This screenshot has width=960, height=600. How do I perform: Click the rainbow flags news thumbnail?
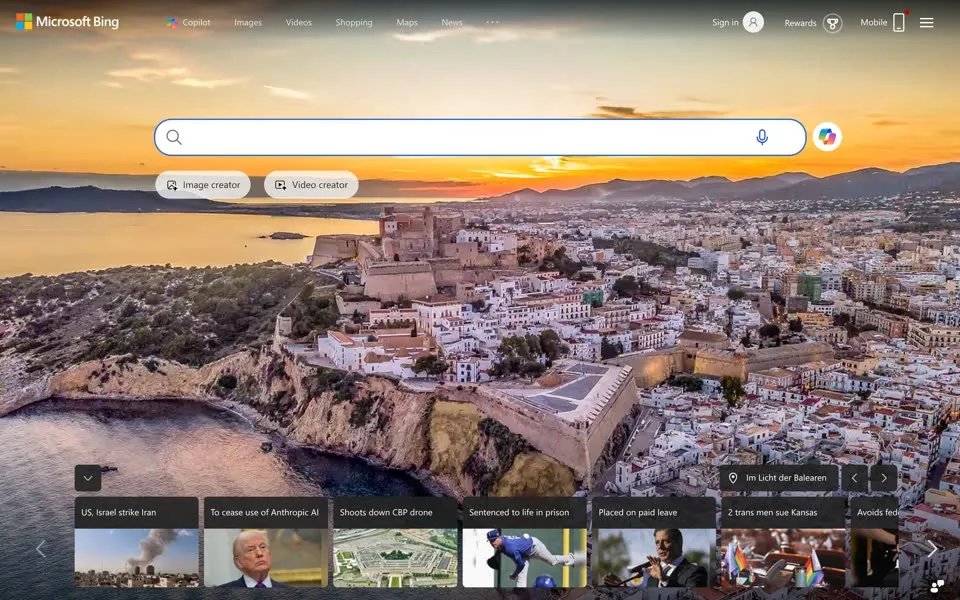[x=783, y=558]
